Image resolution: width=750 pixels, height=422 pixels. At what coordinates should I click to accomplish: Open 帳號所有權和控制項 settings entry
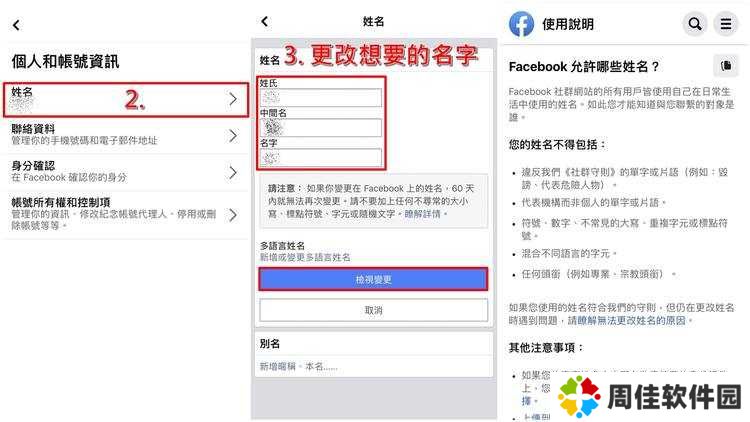point(126,213)
